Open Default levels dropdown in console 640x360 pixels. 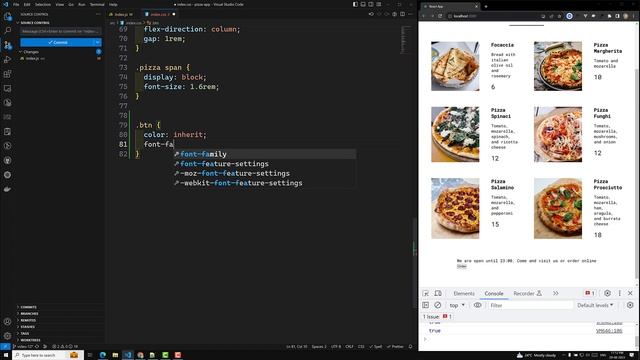coord(595,305)
